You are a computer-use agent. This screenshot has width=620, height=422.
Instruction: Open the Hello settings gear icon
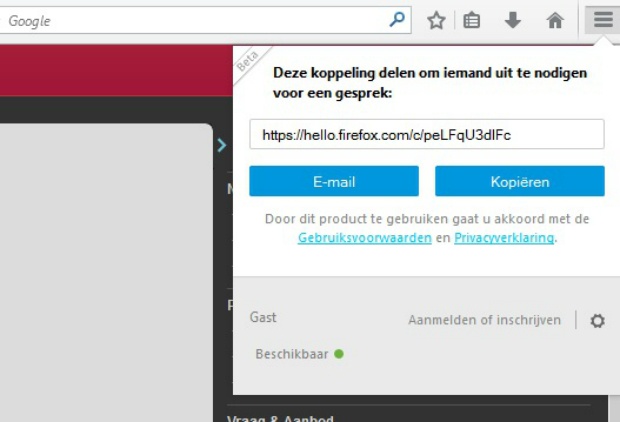(597, 320)
